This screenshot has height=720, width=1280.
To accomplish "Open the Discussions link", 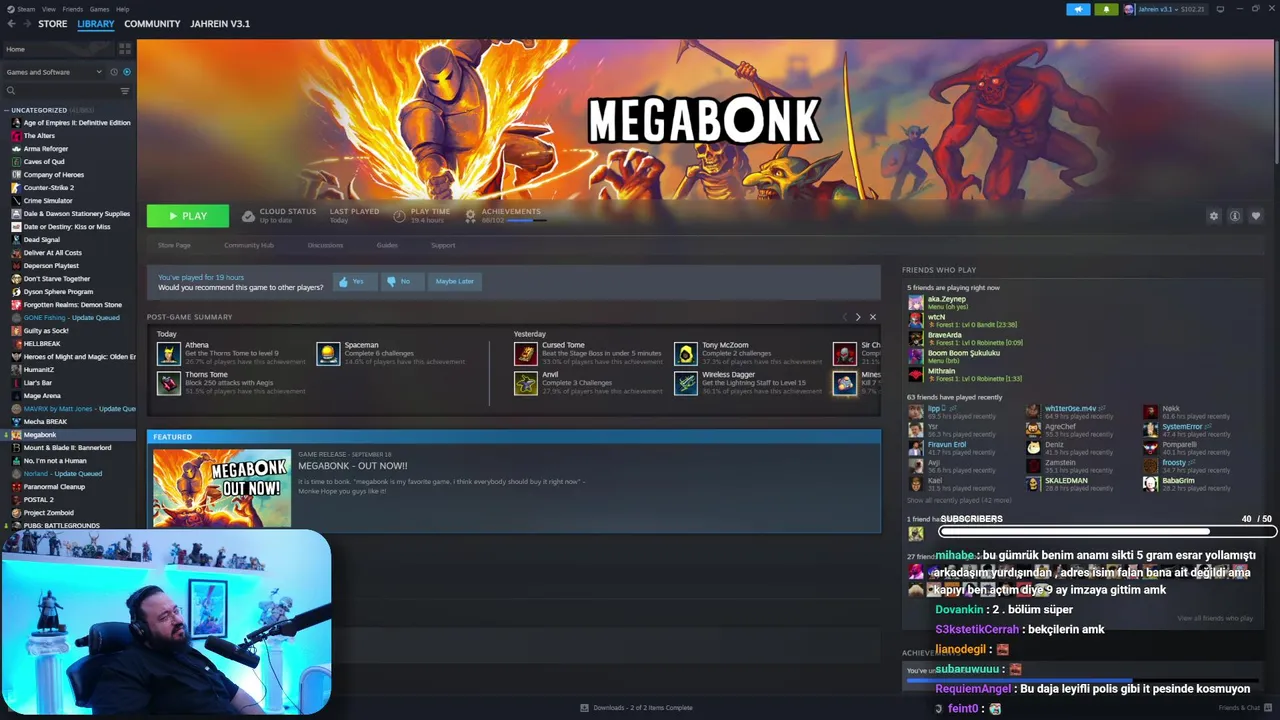I will point(325,245).
